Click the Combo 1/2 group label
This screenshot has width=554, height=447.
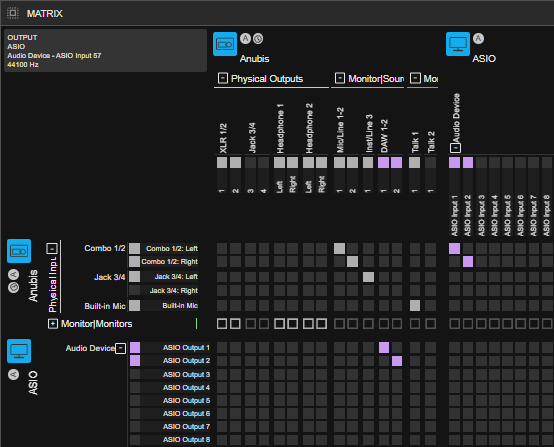pos(105,248)
